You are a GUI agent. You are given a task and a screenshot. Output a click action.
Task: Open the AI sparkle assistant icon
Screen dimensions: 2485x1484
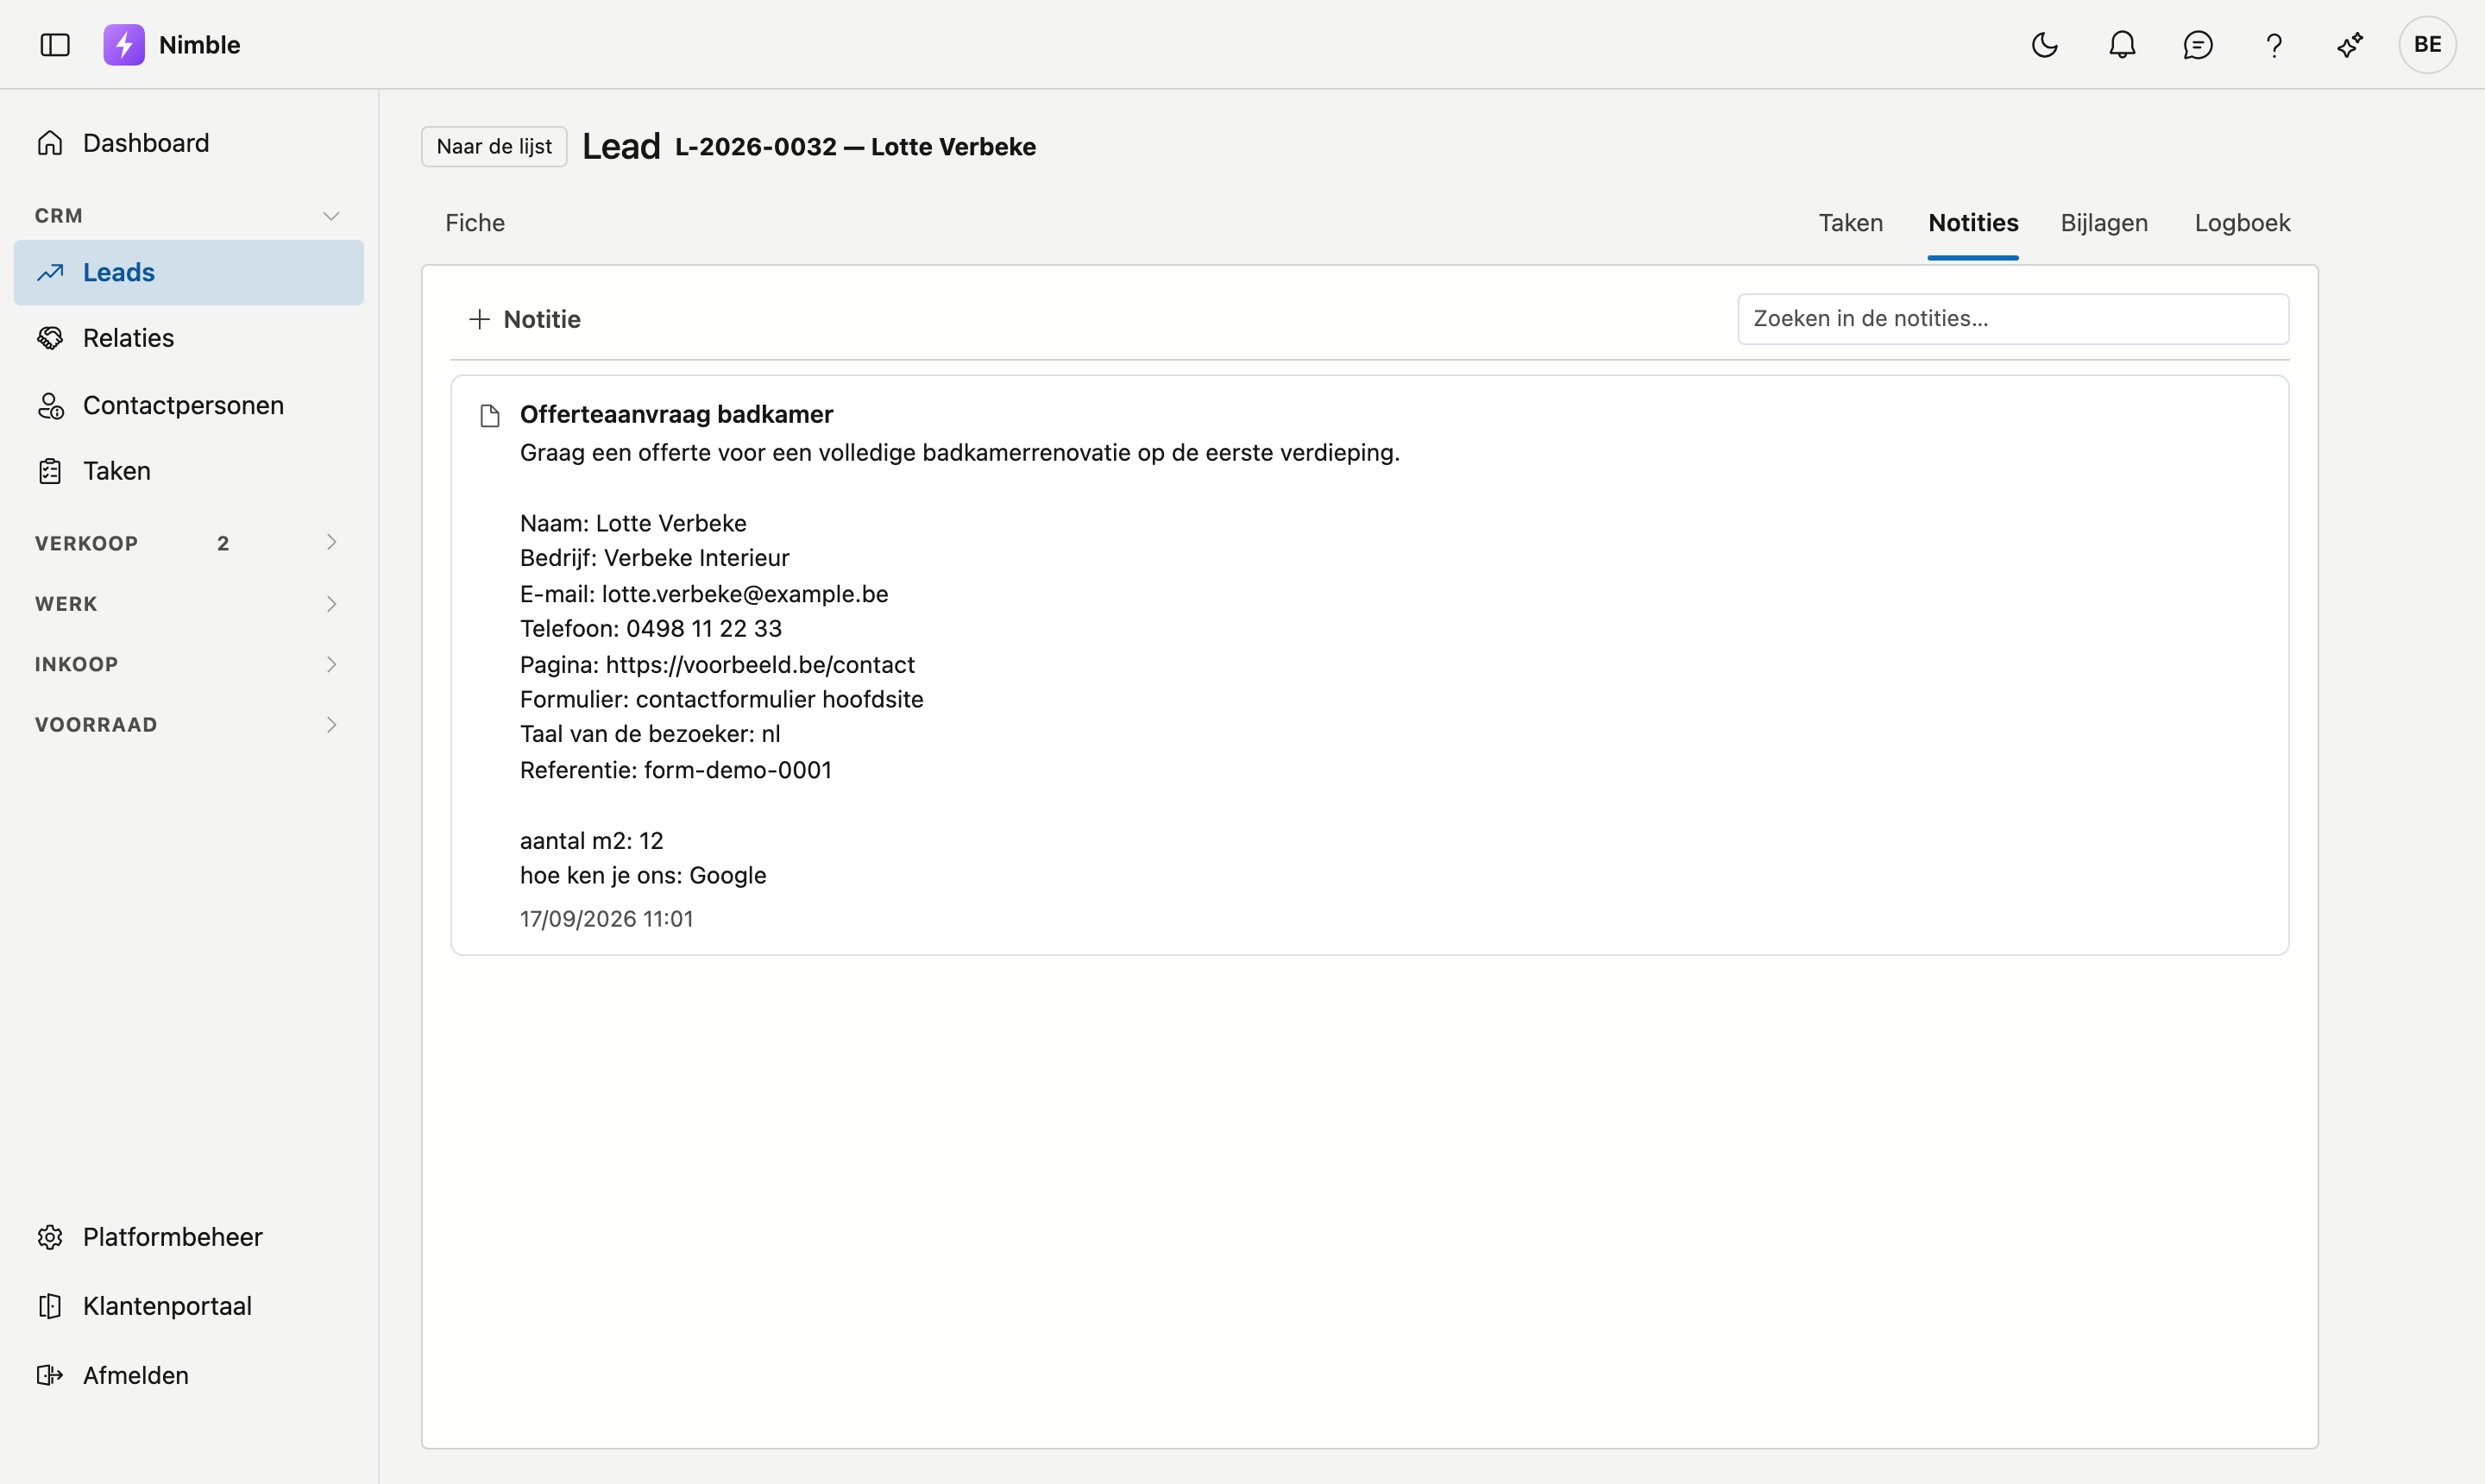click(x=2350, y=45)
